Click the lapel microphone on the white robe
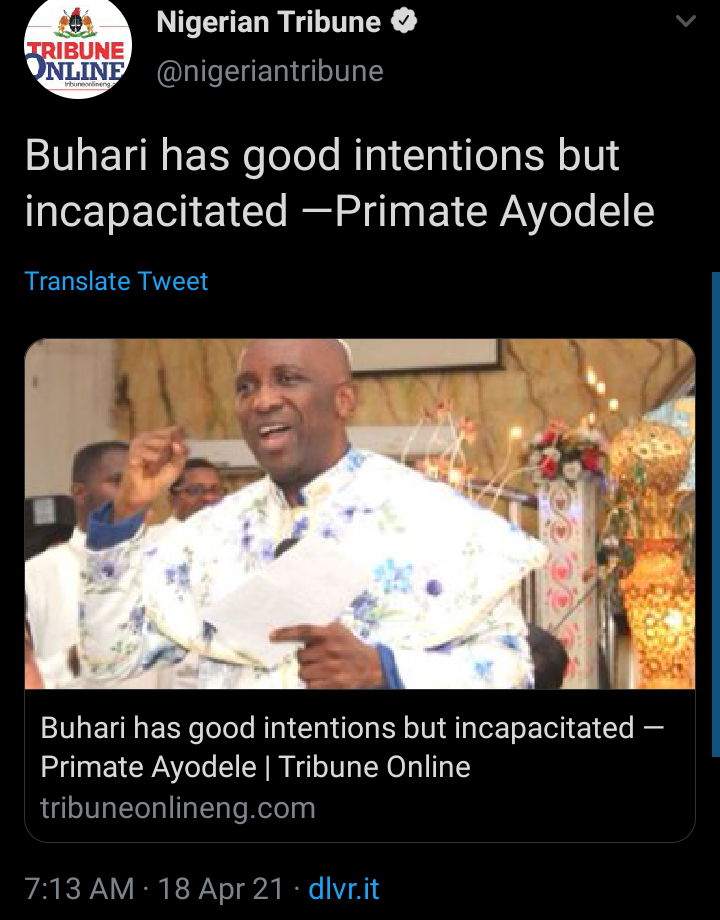Image resolution: width=720 pixels, height=920 pixels. click(x=285, y=546)
